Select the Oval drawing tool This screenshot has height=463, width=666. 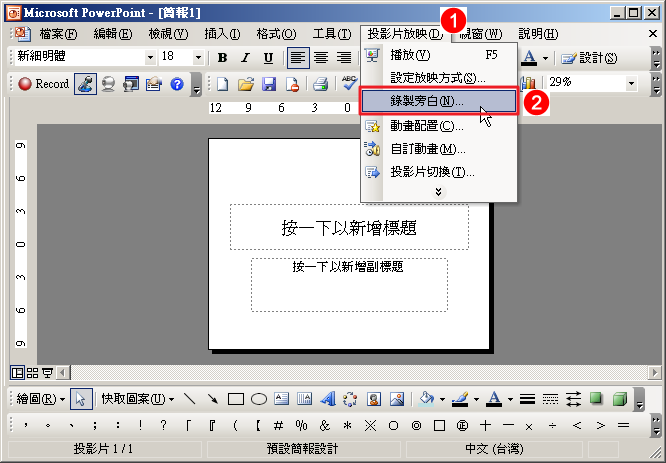(x=259, y=399)
